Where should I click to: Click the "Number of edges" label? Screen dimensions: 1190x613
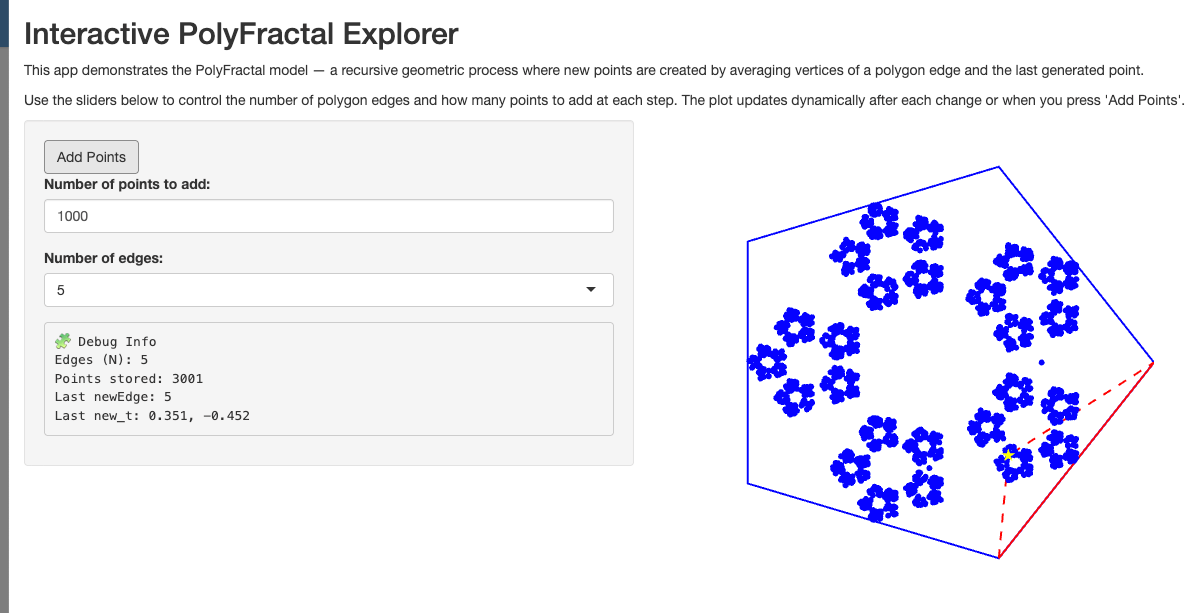pos(103,258)
